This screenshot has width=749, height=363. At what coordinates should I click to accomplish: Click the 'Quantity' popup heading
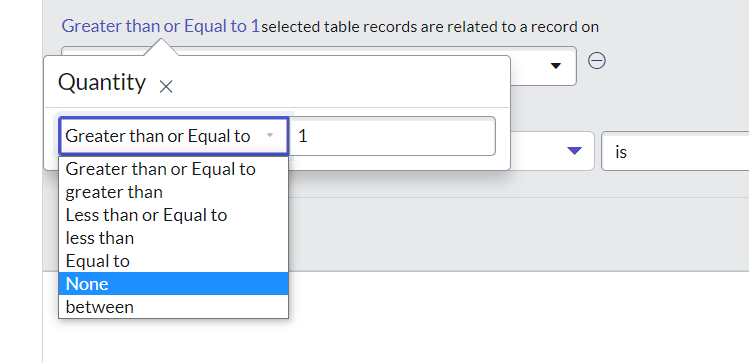[102, 82]
